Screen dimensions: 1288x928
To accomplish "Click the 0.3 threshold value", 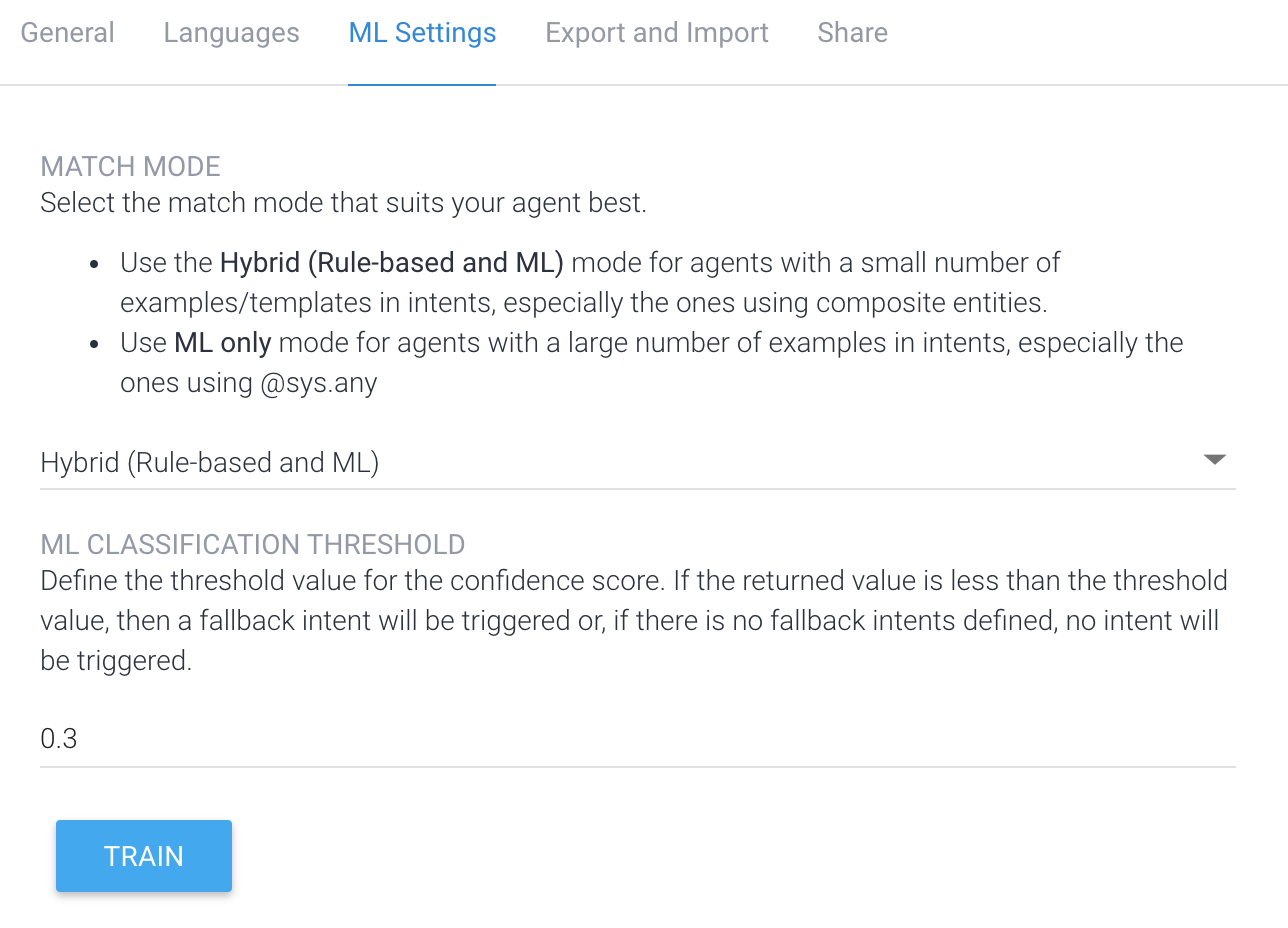I will tap(59, 739).
